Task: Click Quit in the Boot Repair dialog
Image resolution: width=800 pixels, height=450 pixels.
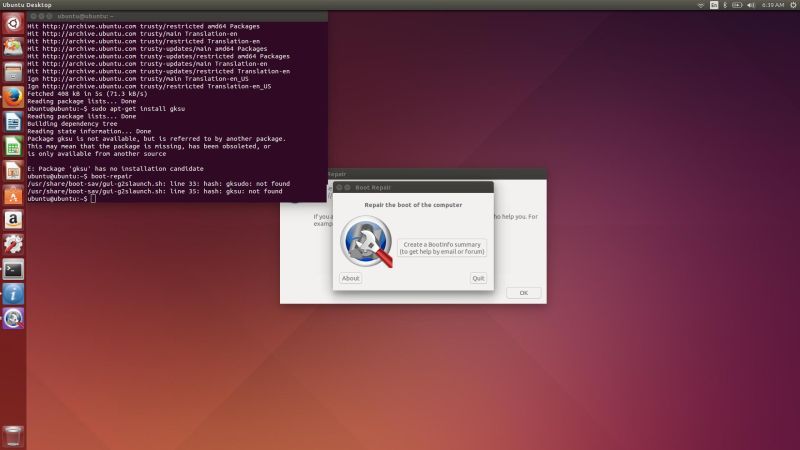Action: 478,278
